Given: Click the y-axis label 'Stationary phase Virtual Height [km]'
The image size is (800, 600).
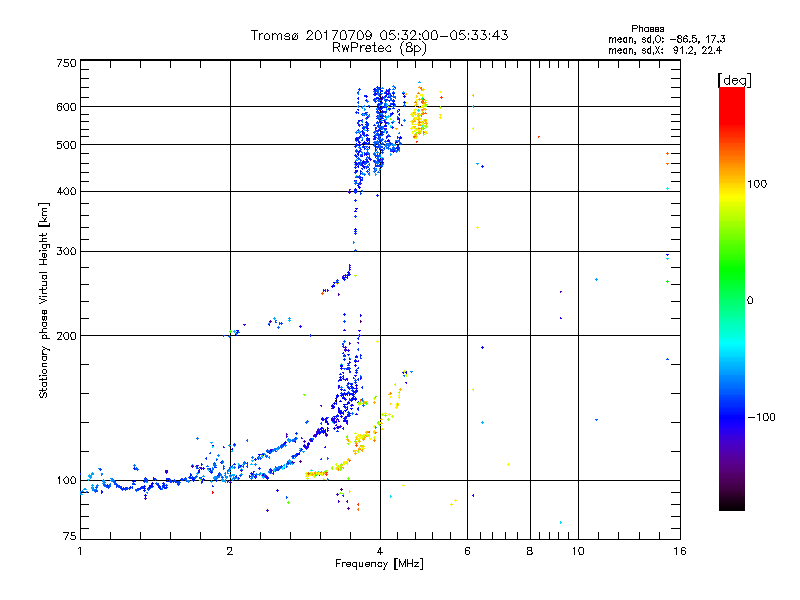Looking at the screenshot, I should pos(43,301).
